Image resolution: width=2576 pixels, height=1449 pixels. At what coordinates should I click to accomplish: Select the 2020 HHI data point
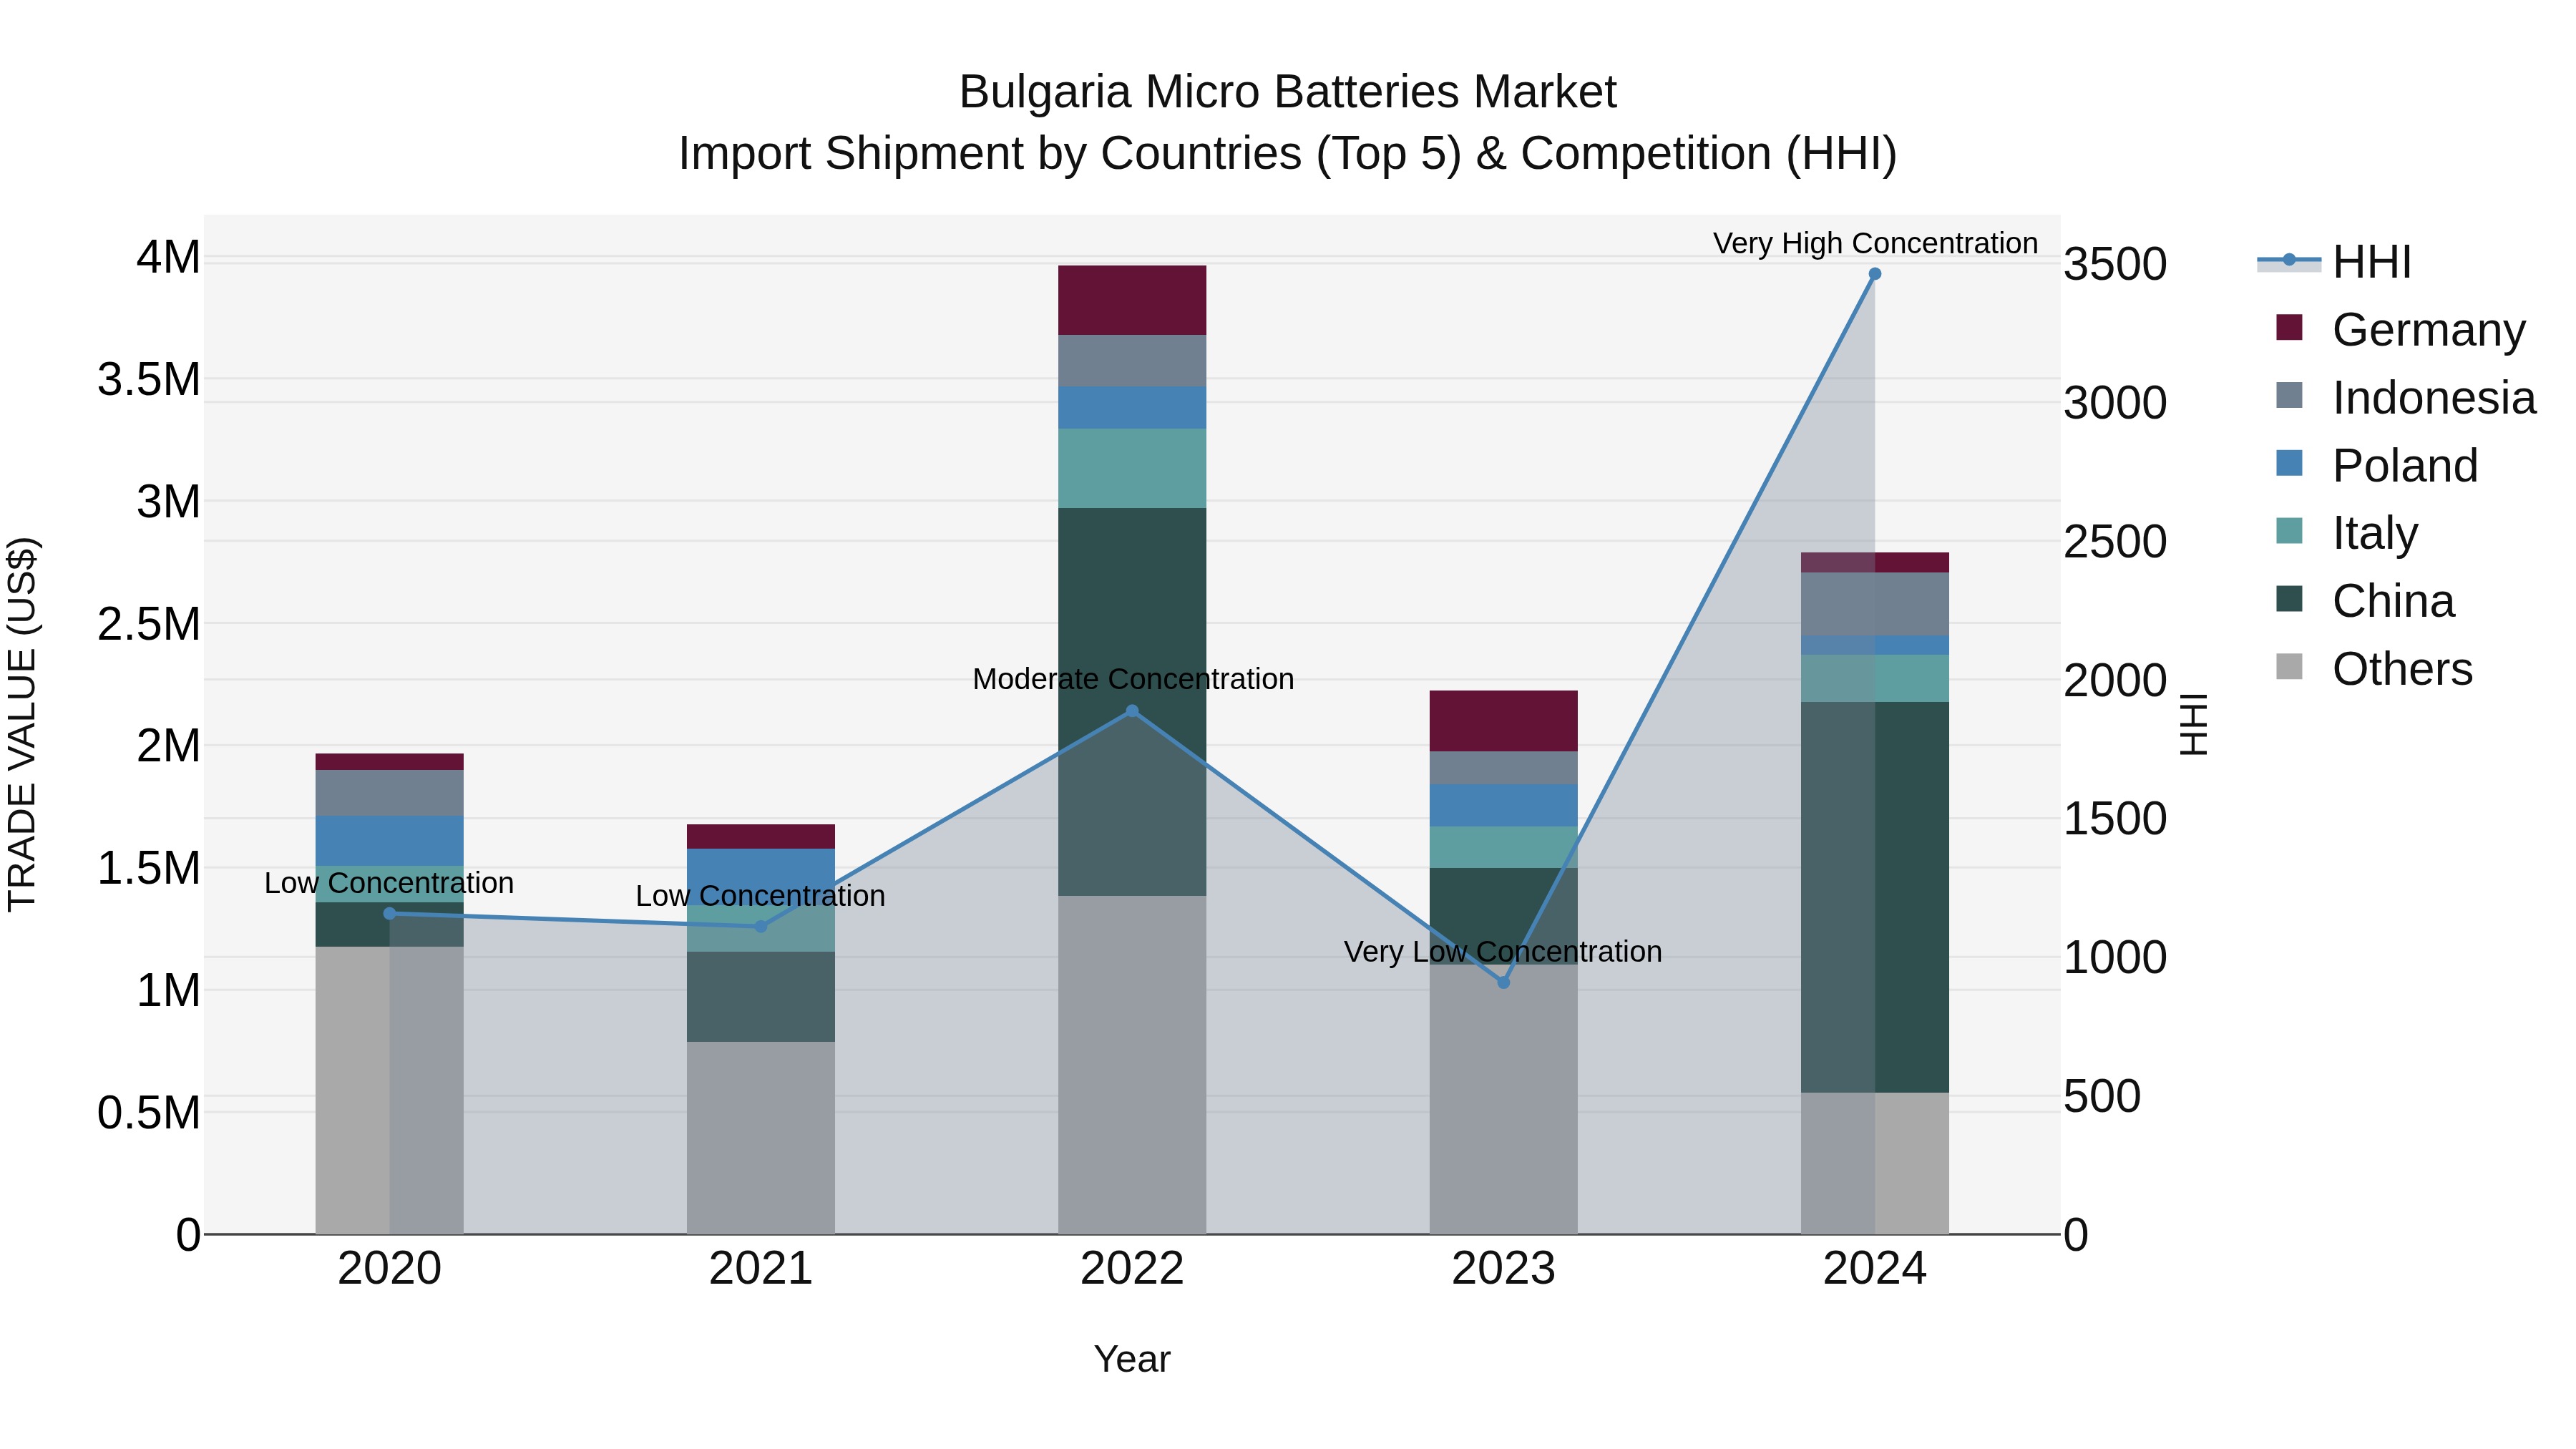[389, 914]
